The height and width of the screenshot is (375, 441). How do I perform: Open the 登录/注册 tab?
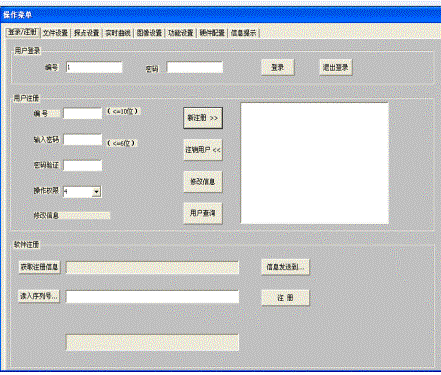tap(23, 32)
